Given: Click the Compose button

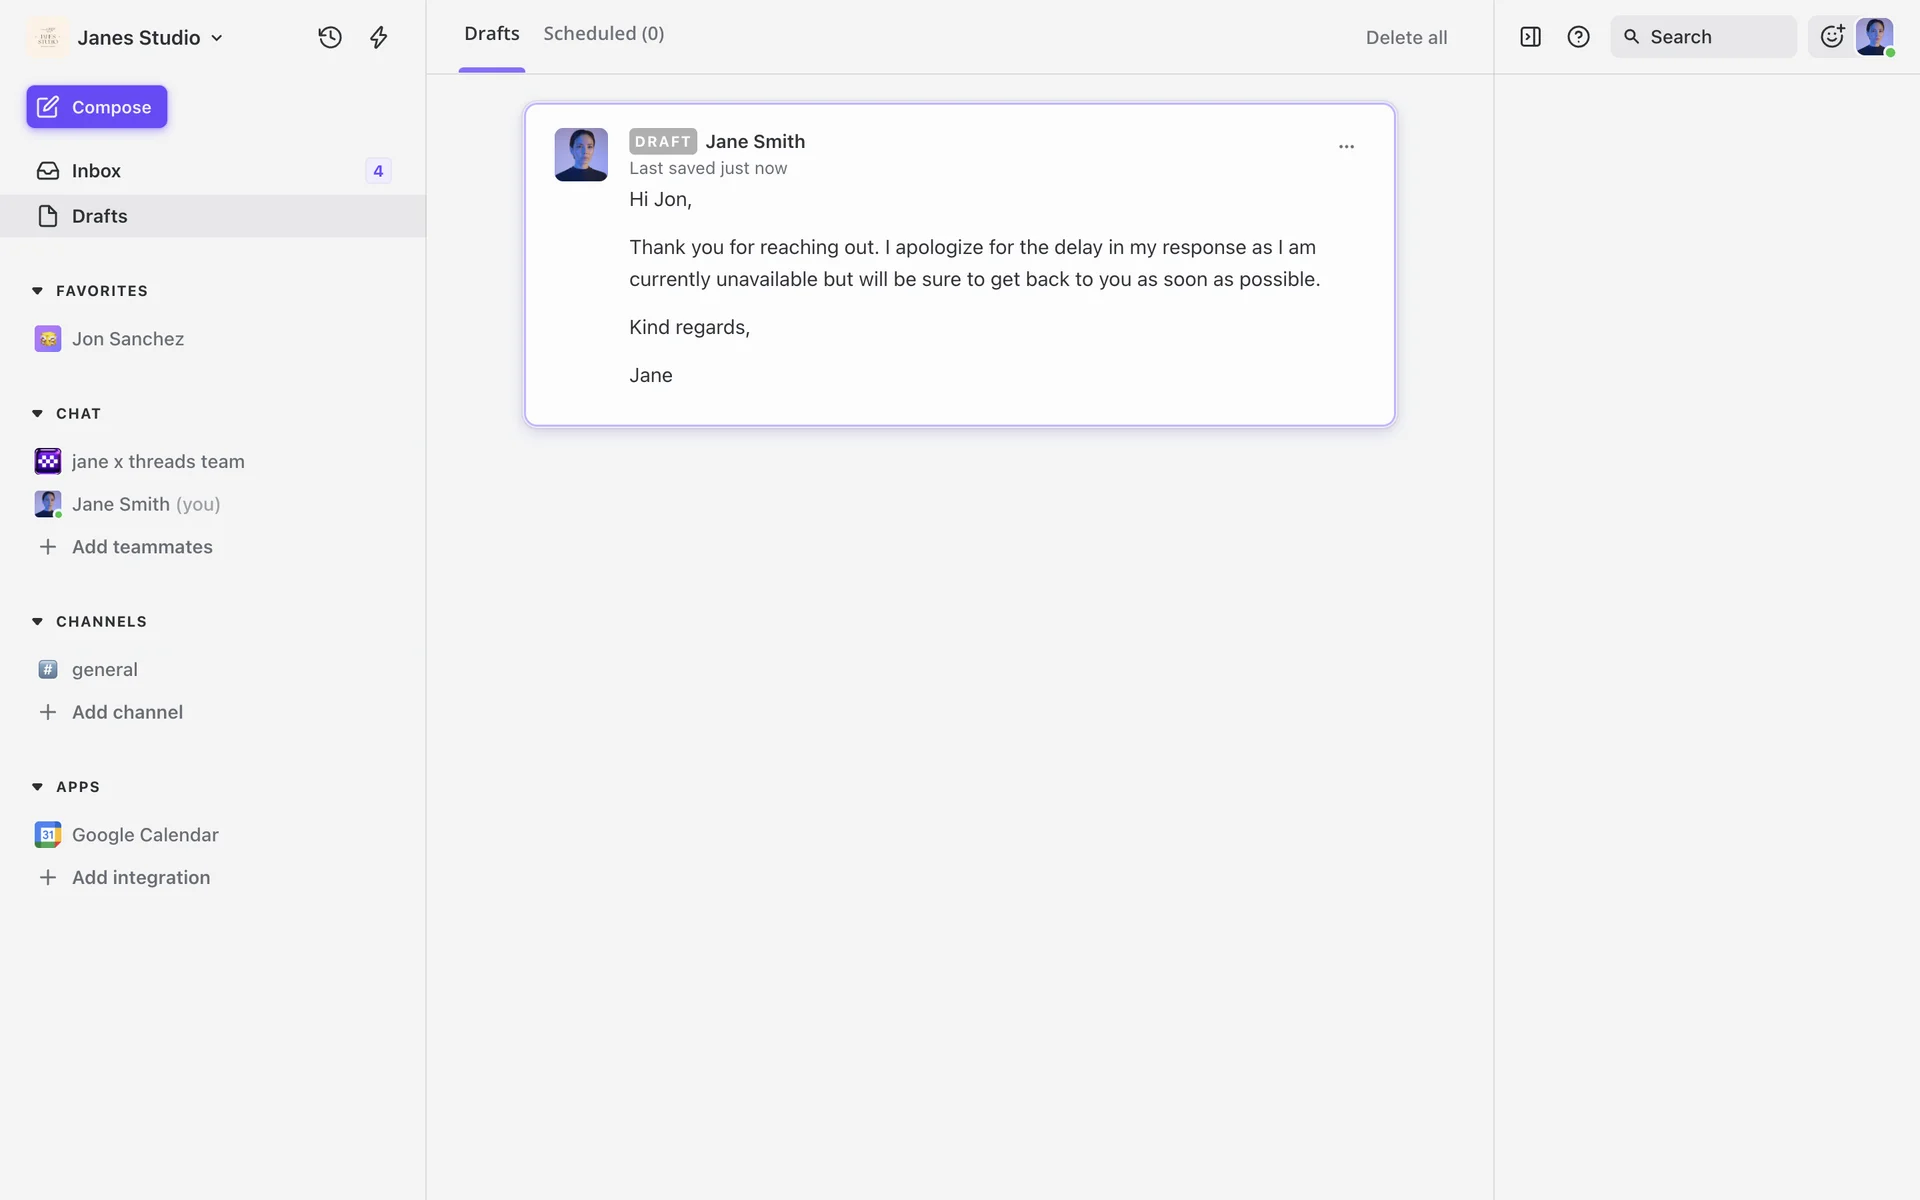Looking at the screenshot, I should (x=97, y=107).
